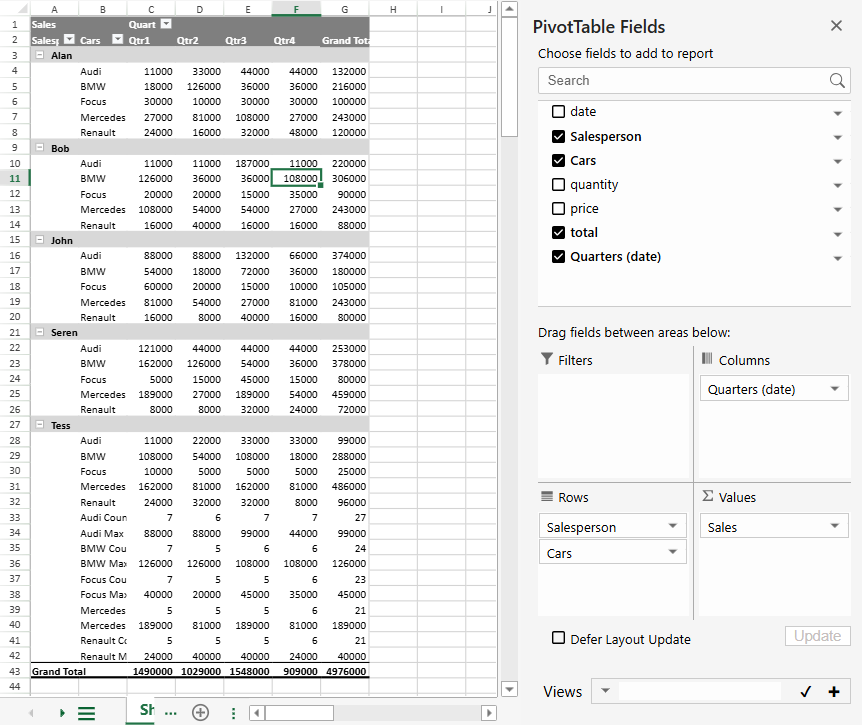Select column F header
The height and width of the screenshot is (725, 862).
tap(296, 9)
